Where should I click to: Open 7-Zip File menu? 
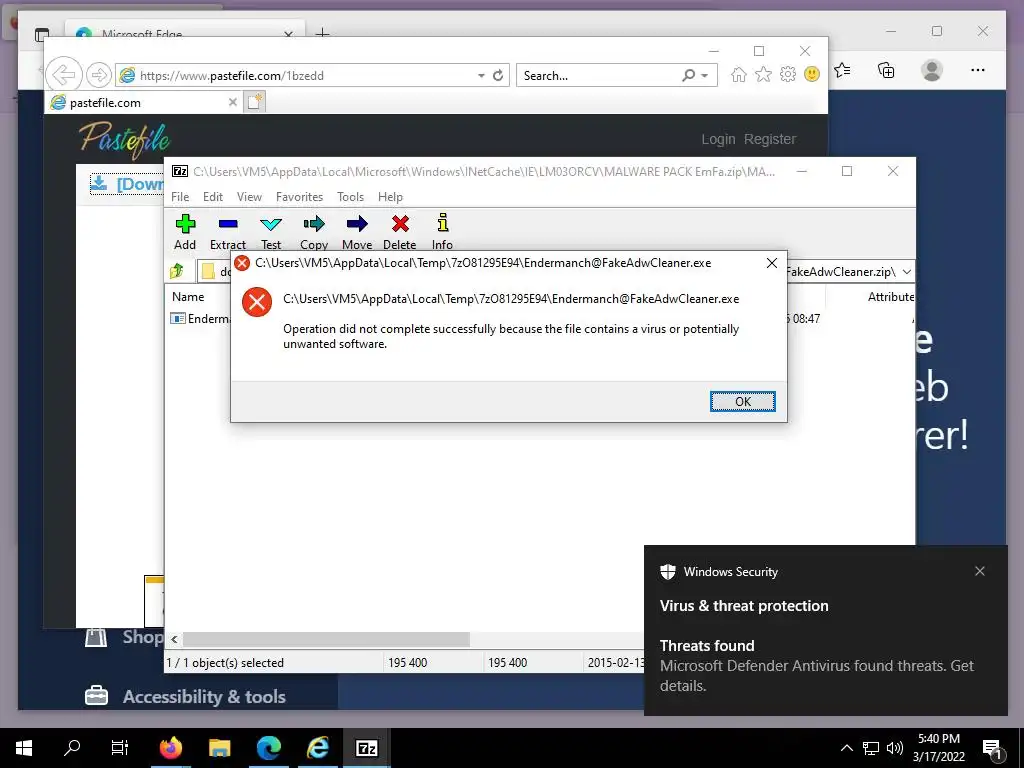(180, 197)
